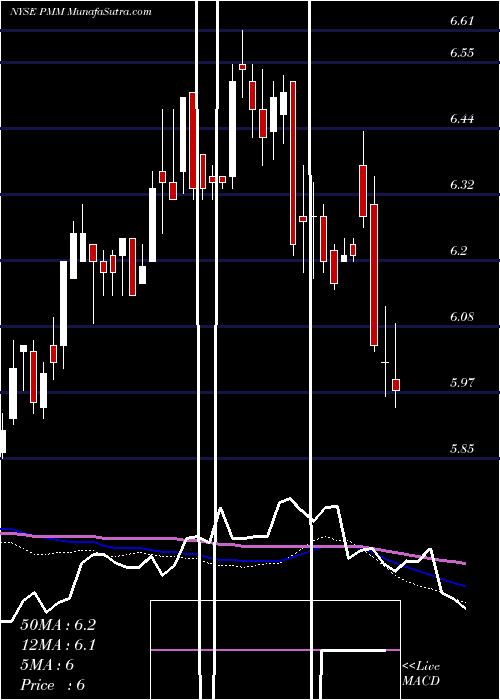Select the 5.97 price axis label
Image resolution: width=500 pixels, height=700 pixels.
point(462,382)
